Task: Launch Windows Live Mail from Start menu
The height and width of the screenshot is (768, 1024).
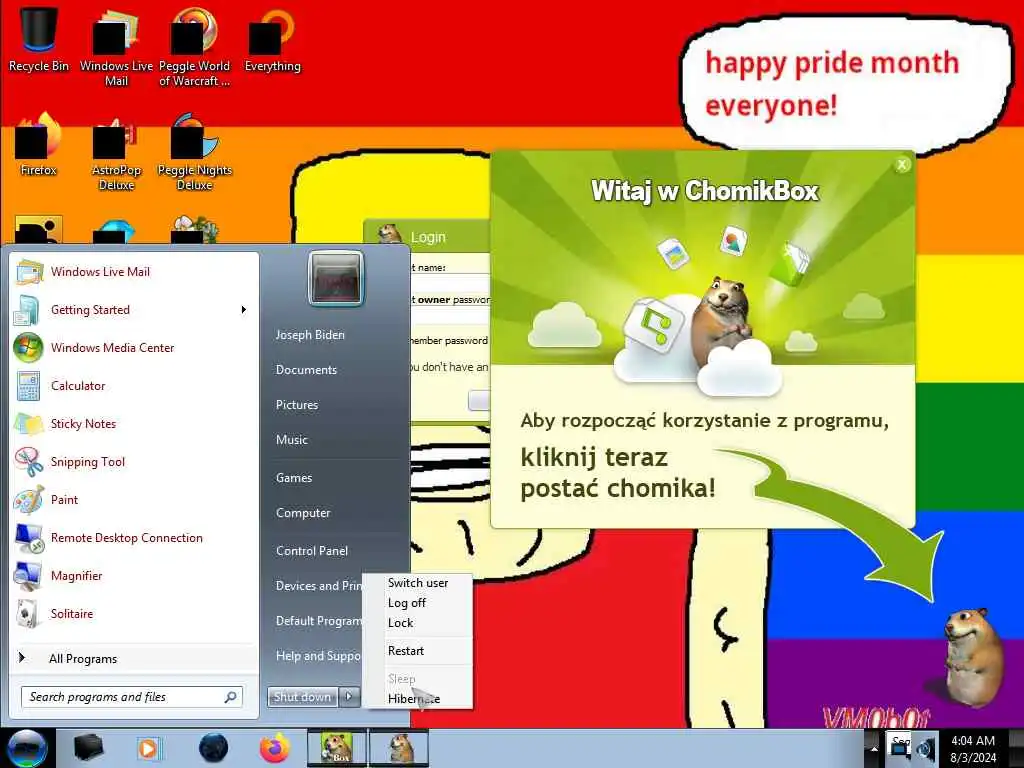Action: 134,272
